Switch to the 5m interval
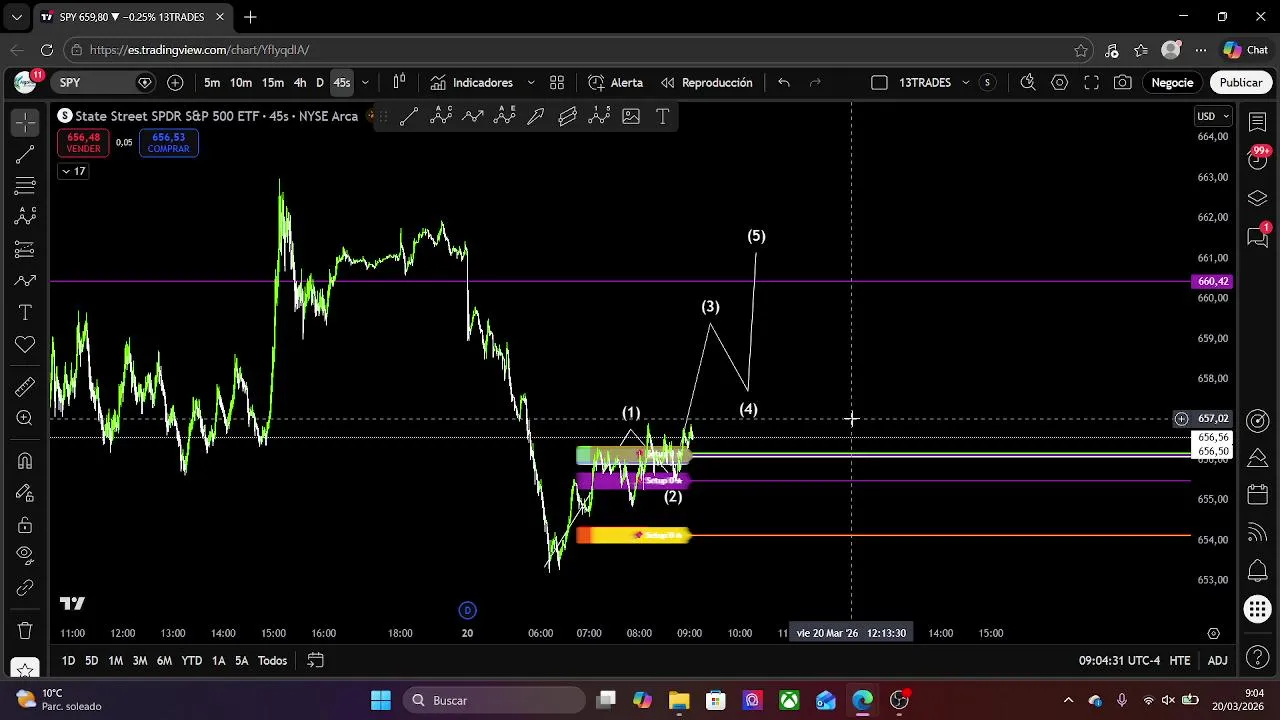The image size is (1280, 720). click(x=212, y=83)
